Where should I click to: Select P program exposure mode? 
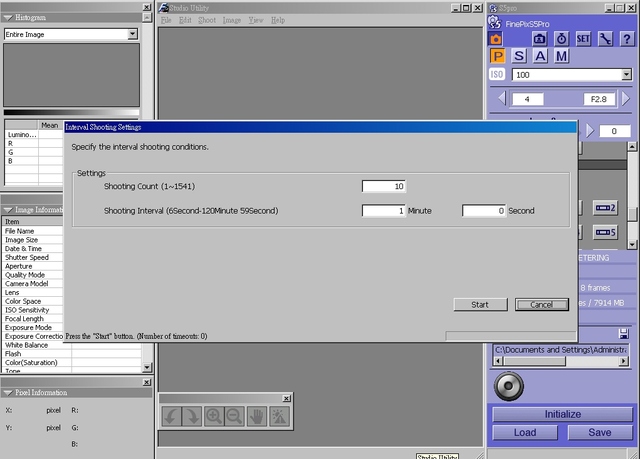click(498, 56)
